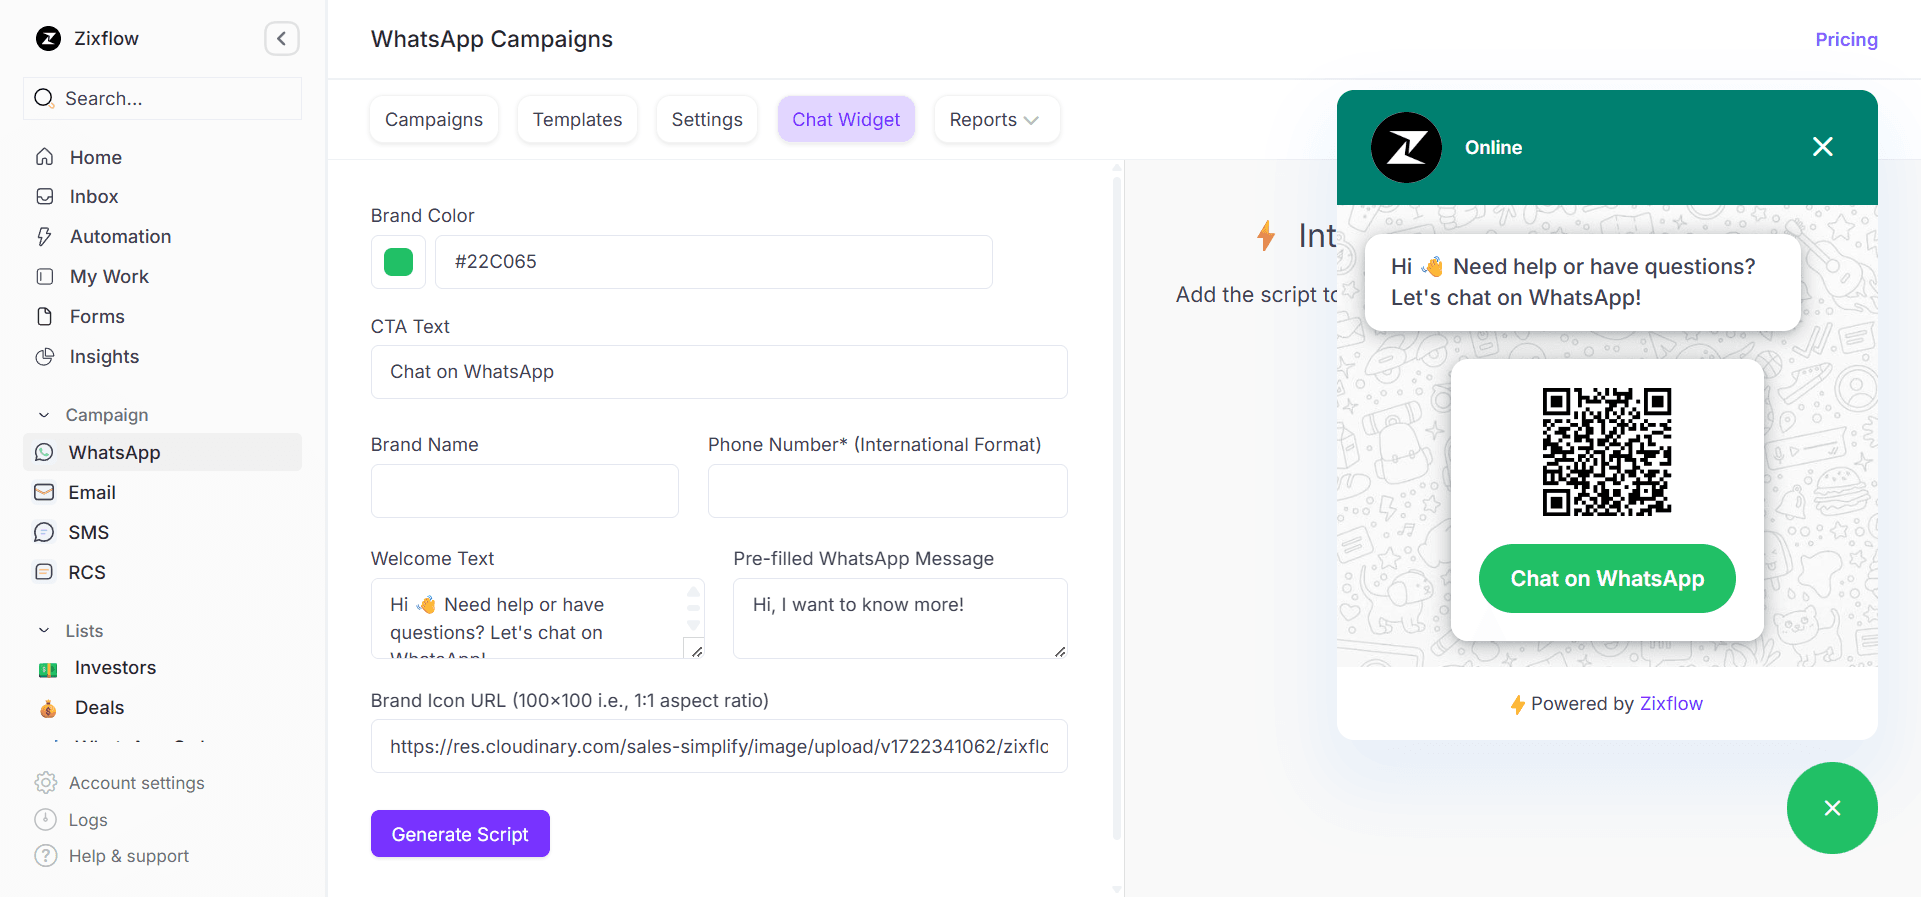Click the Account settings gear icon
The width and height of the screenshot is (1921, 897).
(45, 783)
